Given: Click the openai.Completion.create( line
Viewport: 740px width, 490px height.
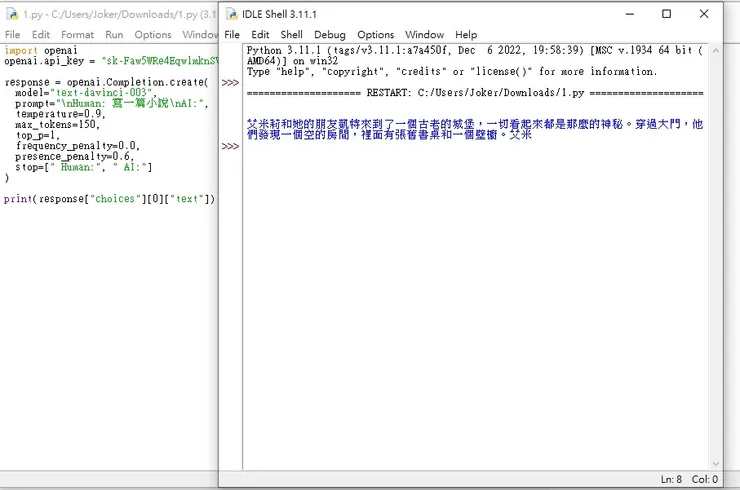Looking at the screenshot, I should click(106, 82).
